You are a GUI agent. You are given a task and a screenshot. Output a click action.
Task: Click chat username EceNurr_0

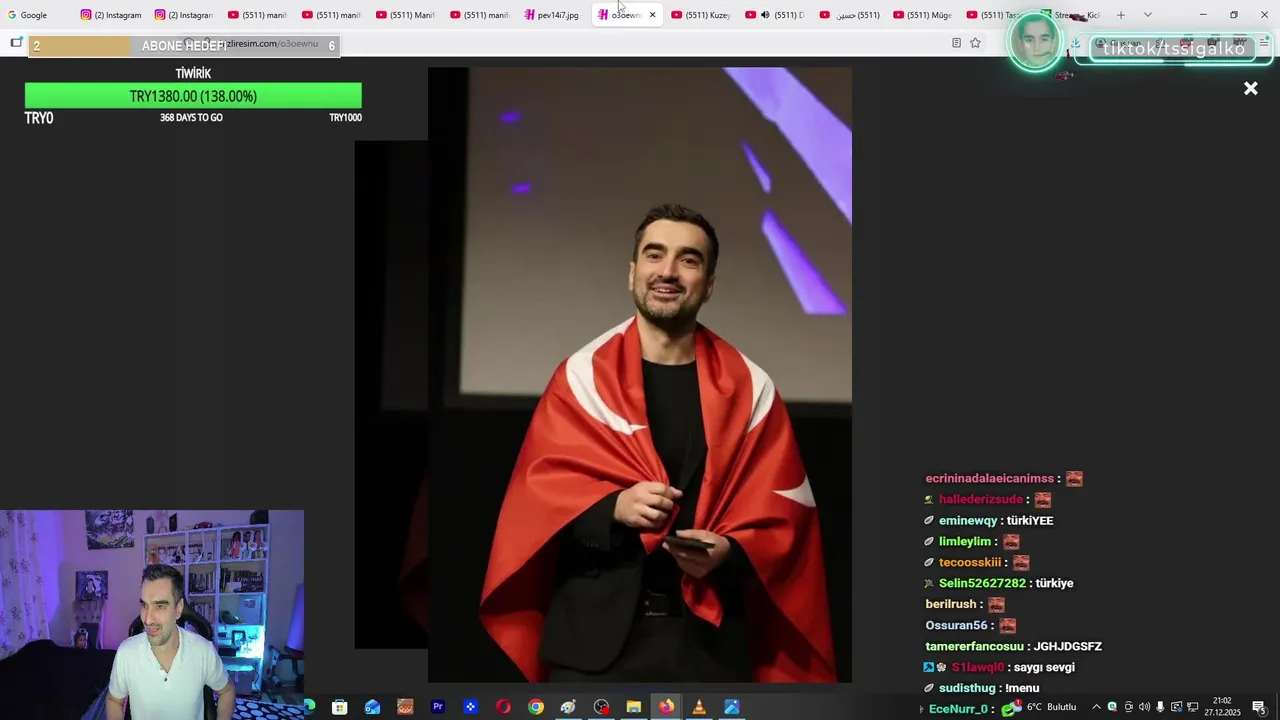click(x=958, y=709)
